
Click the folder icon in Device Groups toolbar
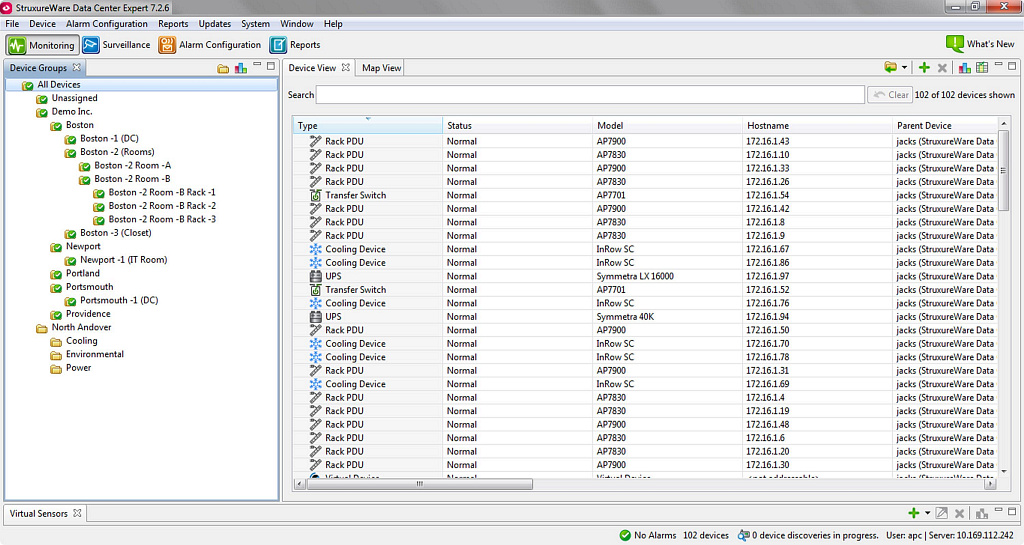[223, 68]
